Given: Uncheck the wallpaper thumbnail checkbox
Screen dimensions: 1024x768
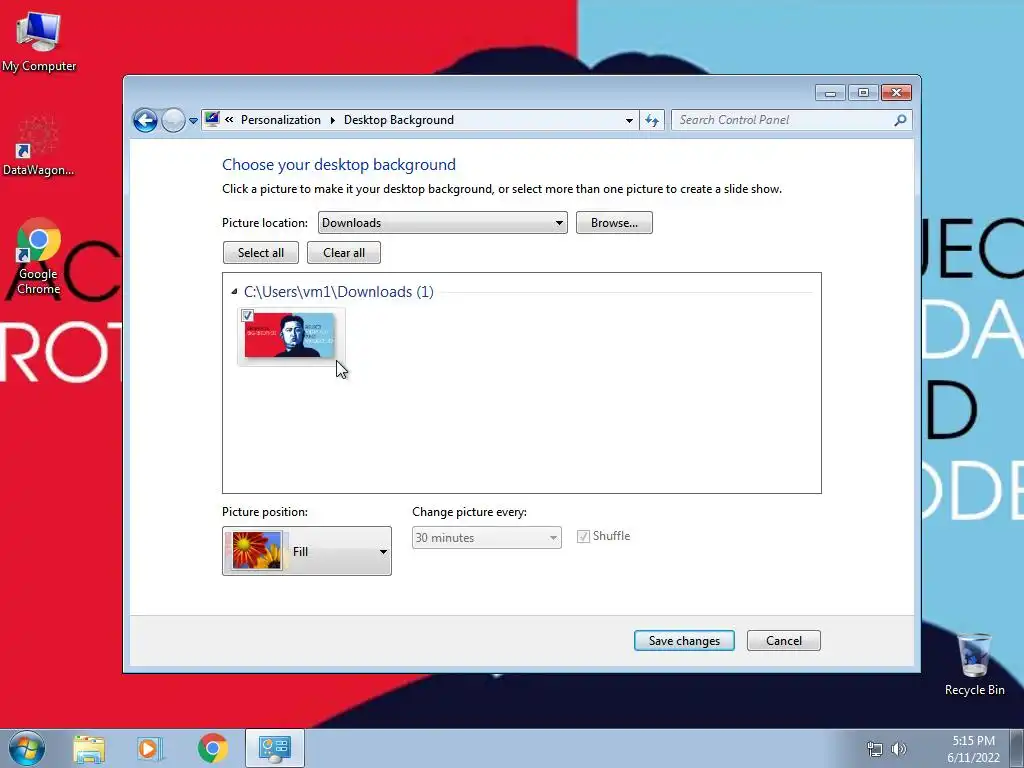Looking at the screenshot, I should tap(248, 316).
